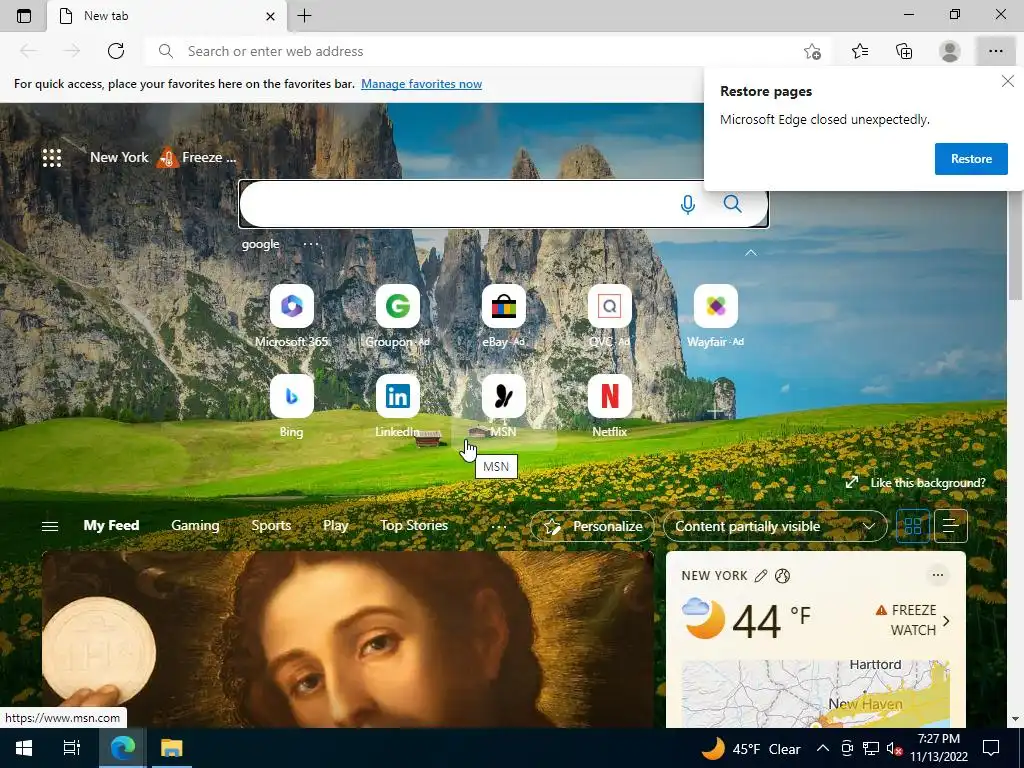Click the weather map thumbnail
This screenshot has width=1024, height=768.
815,694
